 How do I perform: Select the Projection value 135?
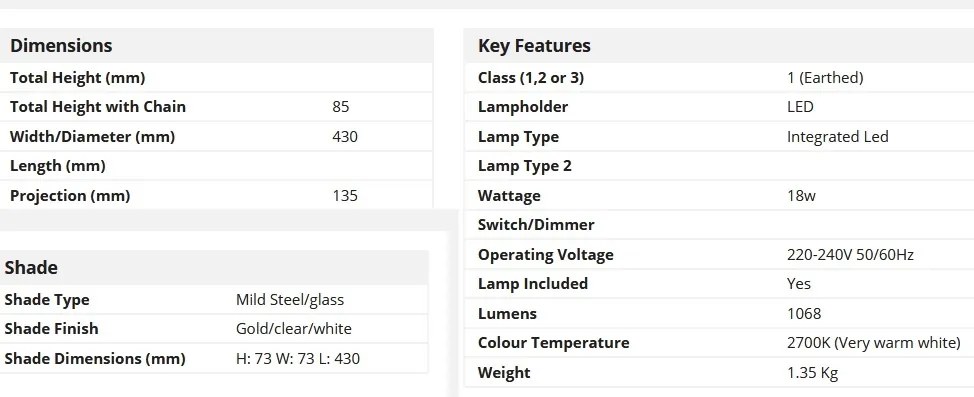(345, 196)
